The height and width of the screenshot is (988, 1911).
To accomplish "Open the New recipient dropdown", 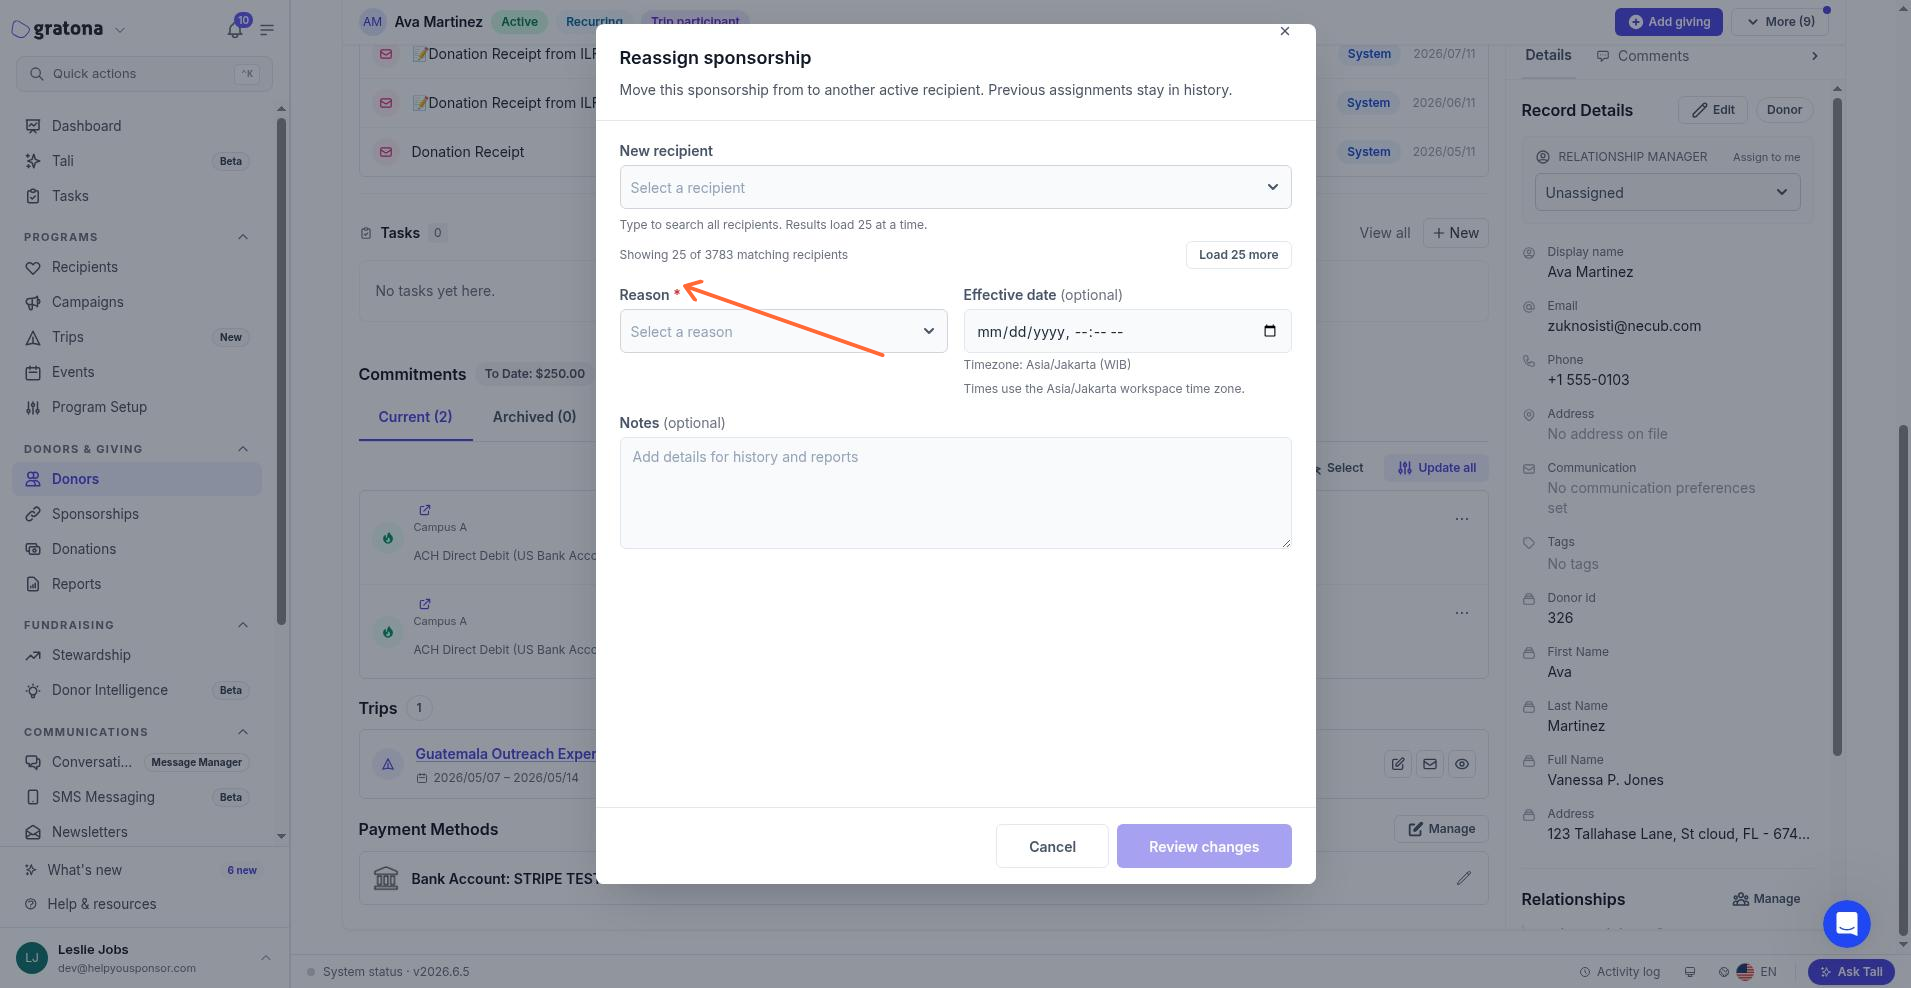I will 955,187.
